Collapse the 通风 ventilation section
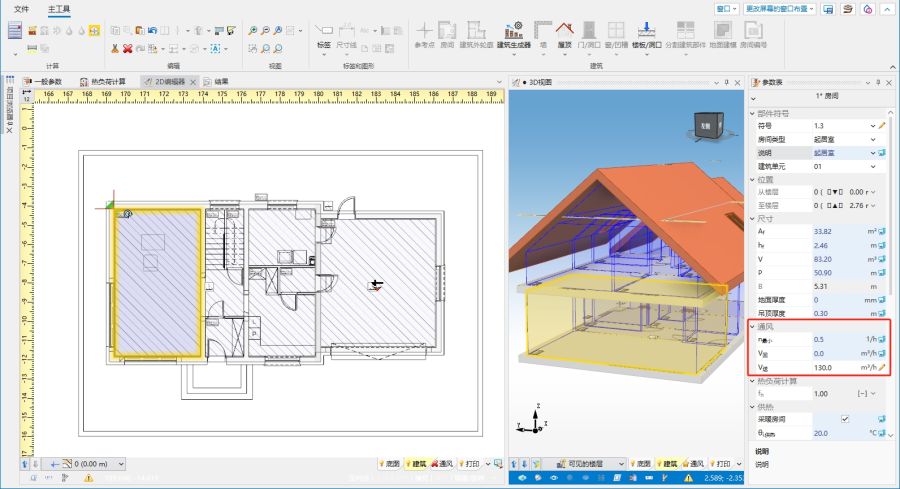The width and height of the screenshot is (900, 489). point(753,326)
